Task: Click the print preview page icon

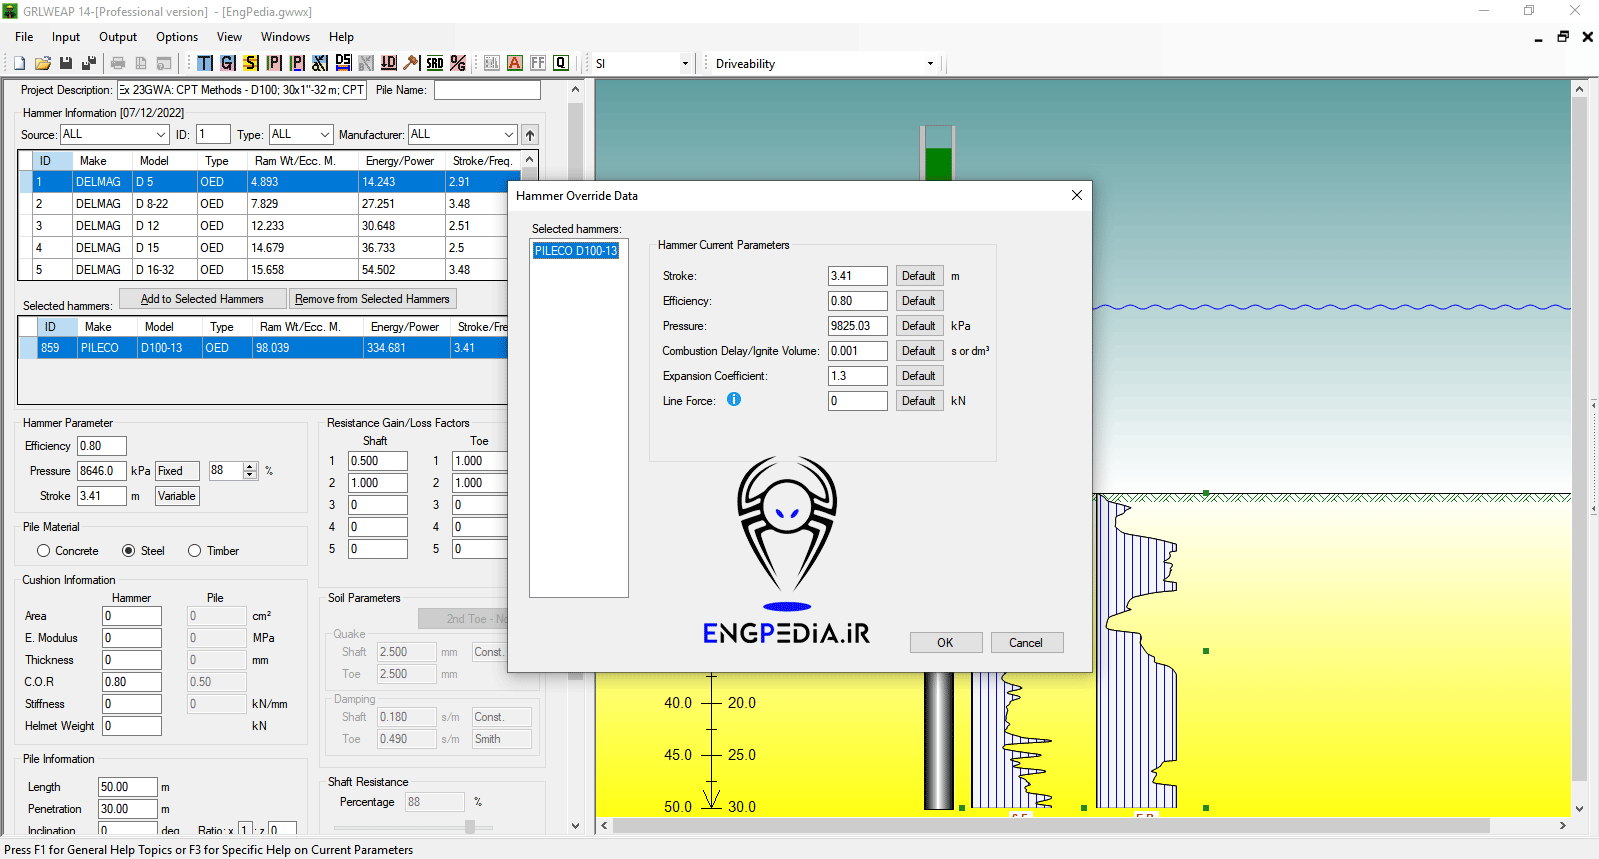Action: pyautogui.click(x=141, y=63)
